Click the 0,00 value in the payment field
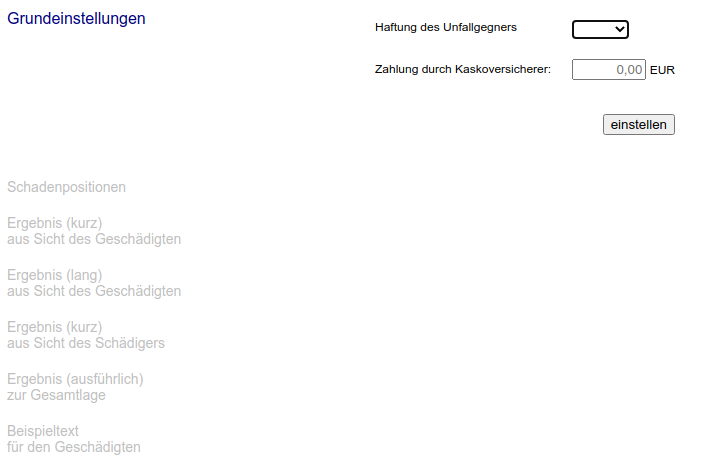This screenshot has height=465, width=712. coord(629,70)
